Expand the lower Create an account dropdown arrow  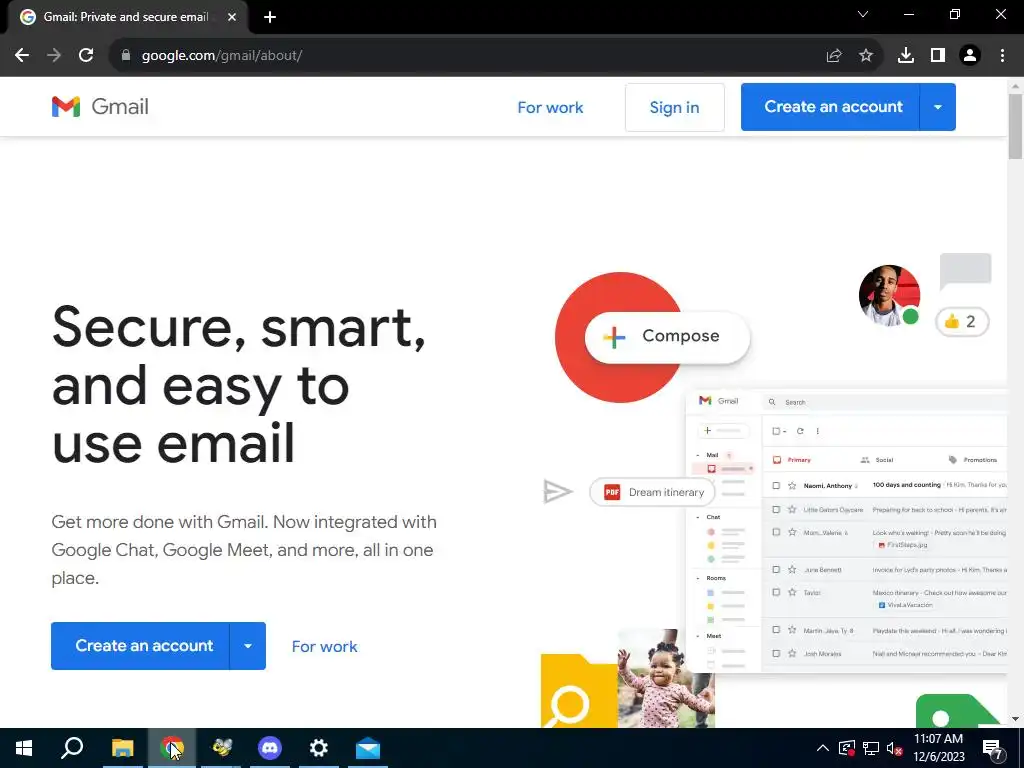[x=248, y=646]
